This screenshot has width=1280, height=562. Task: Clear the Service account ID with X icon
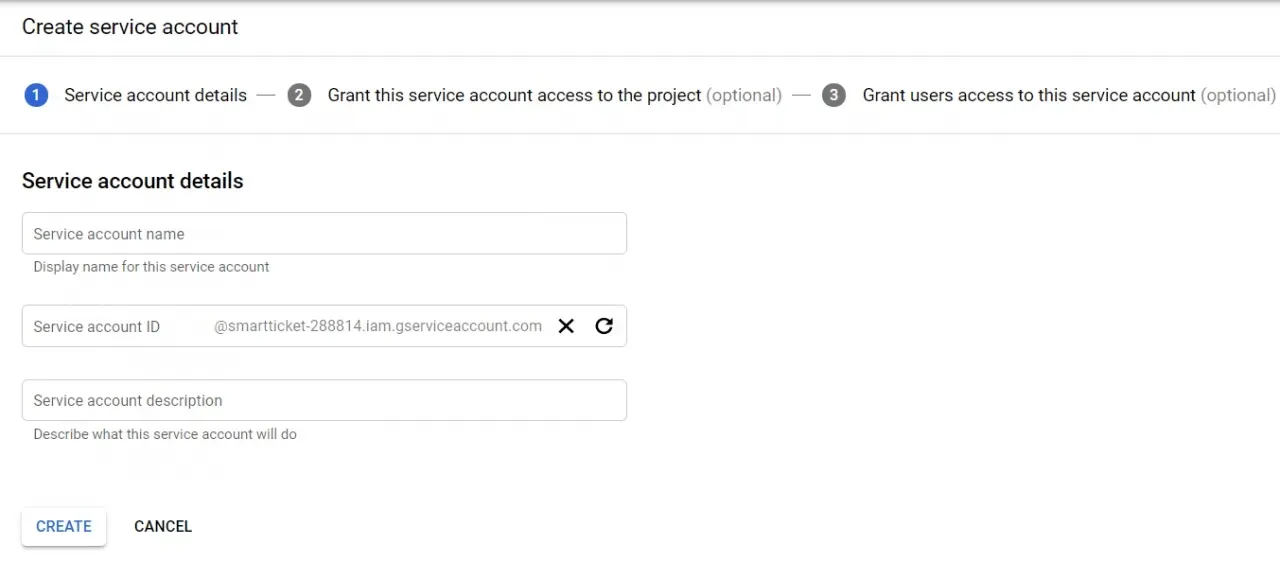point(566,326)
